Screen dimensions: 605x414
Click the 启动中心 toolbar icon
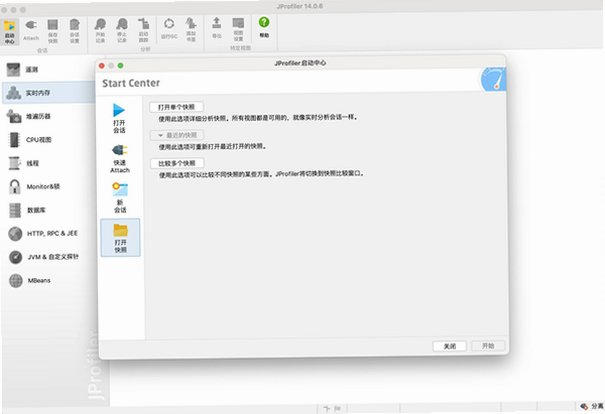pos(10,32)
